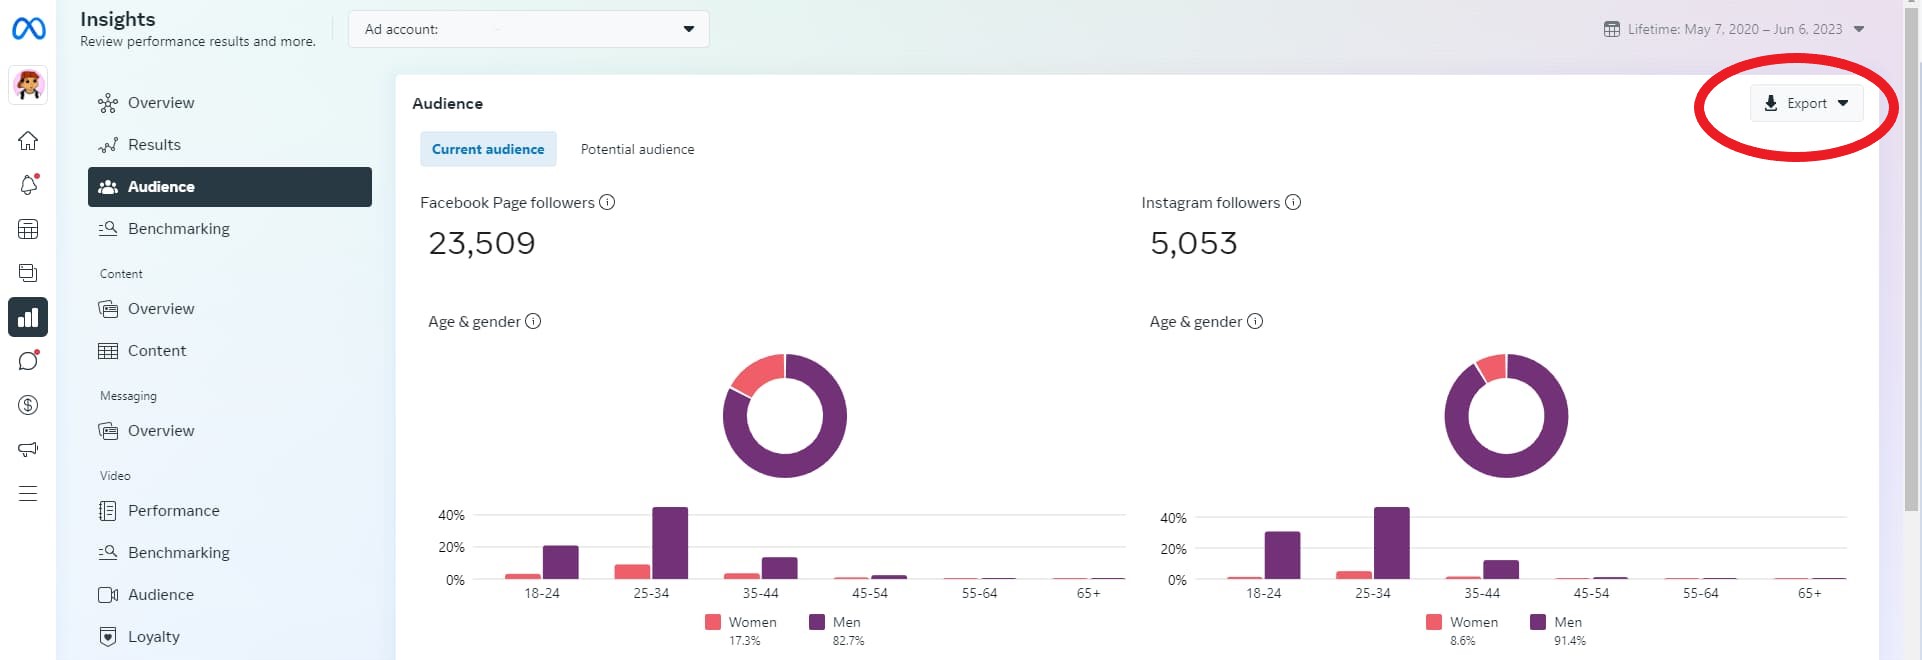Viewport: 1922px width, 660px height.
Task: Expand the Export dropdown button
Action: pos(1806,103)
